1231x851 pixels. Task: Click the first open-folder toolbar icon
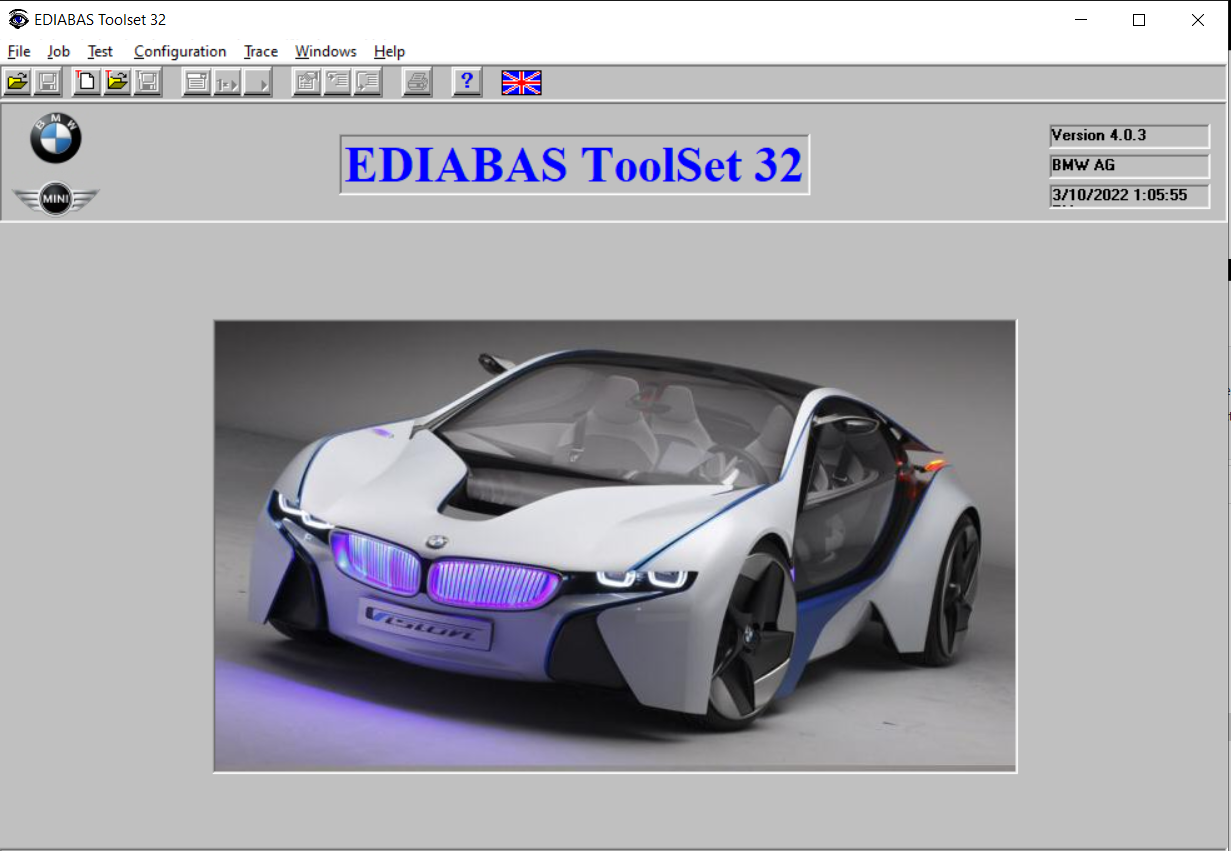[17, 82]
